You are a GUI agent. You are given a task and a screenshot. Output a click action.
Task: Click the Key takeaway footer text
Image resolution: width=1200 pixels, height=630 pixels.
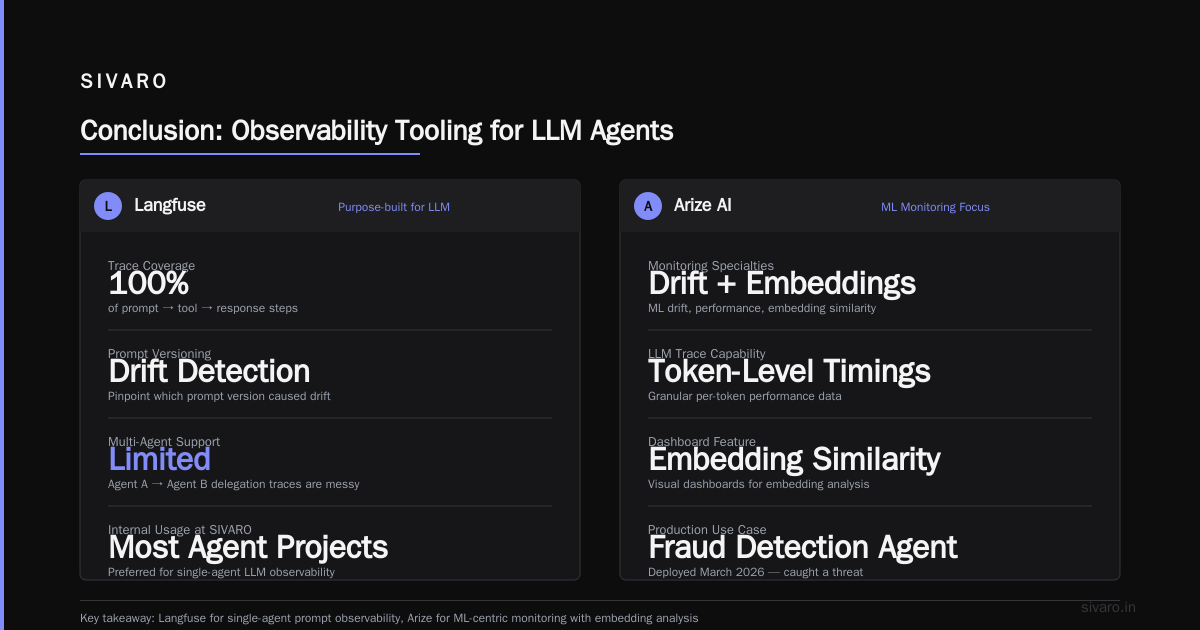coord(389,618)
